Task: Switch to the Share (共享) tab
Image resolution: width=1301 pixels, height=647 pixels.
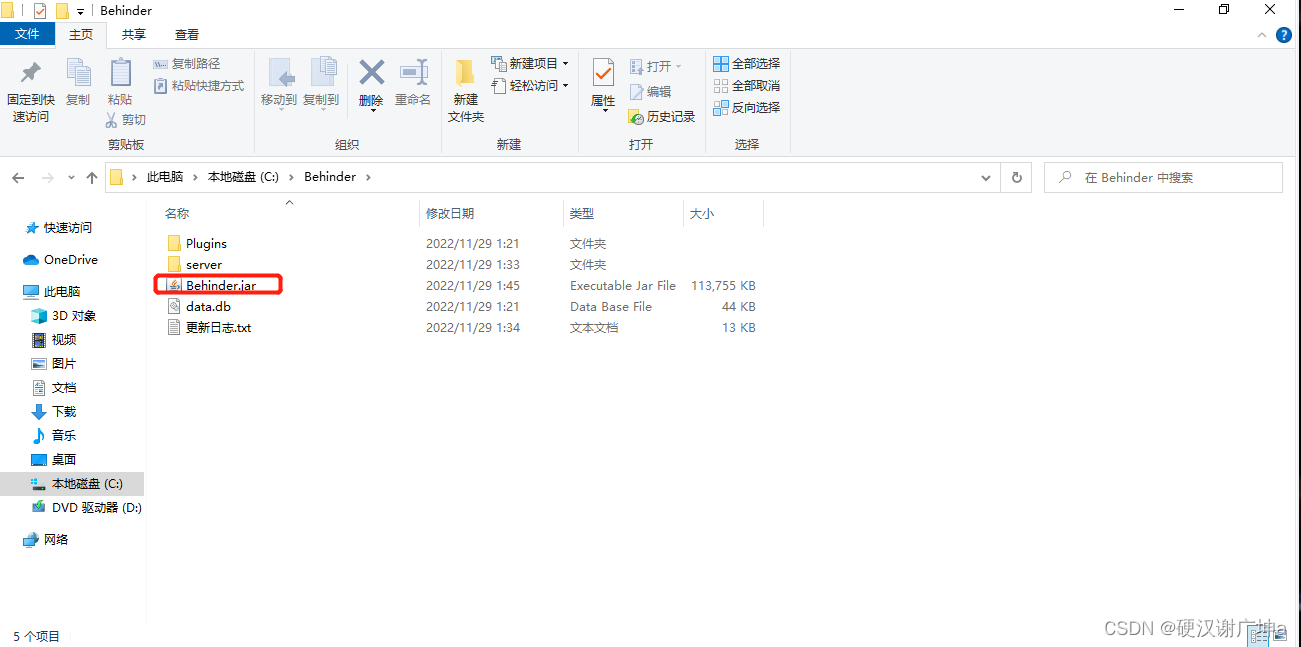Action: (134, 34)
